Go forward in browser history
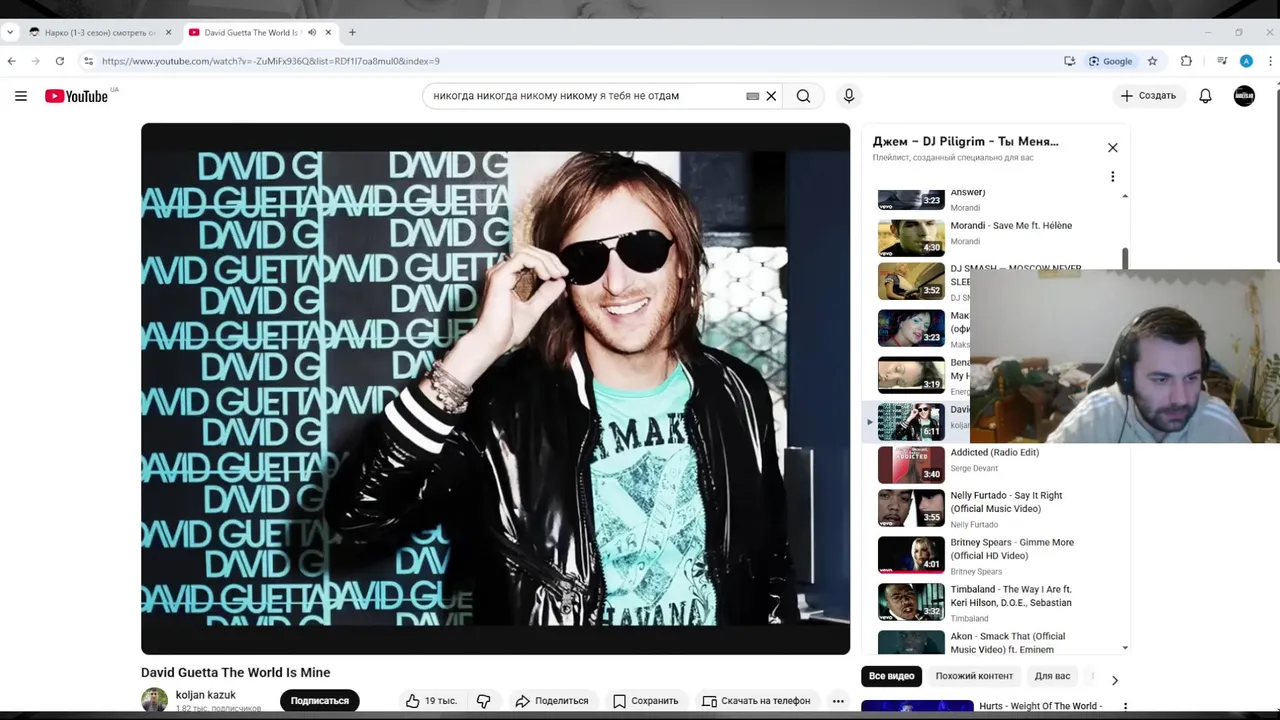The height and width of the screenshot is (720, 1280). coord(36,61)
